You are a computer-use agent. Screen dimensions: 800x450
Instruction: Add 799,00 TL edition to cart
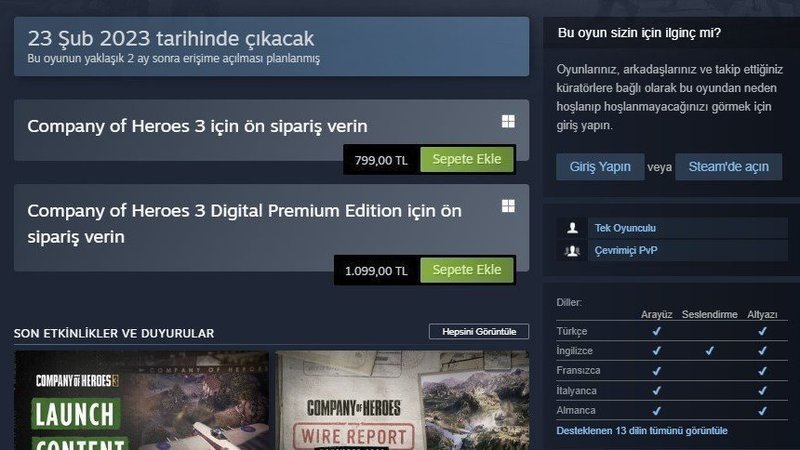point(467,159)
